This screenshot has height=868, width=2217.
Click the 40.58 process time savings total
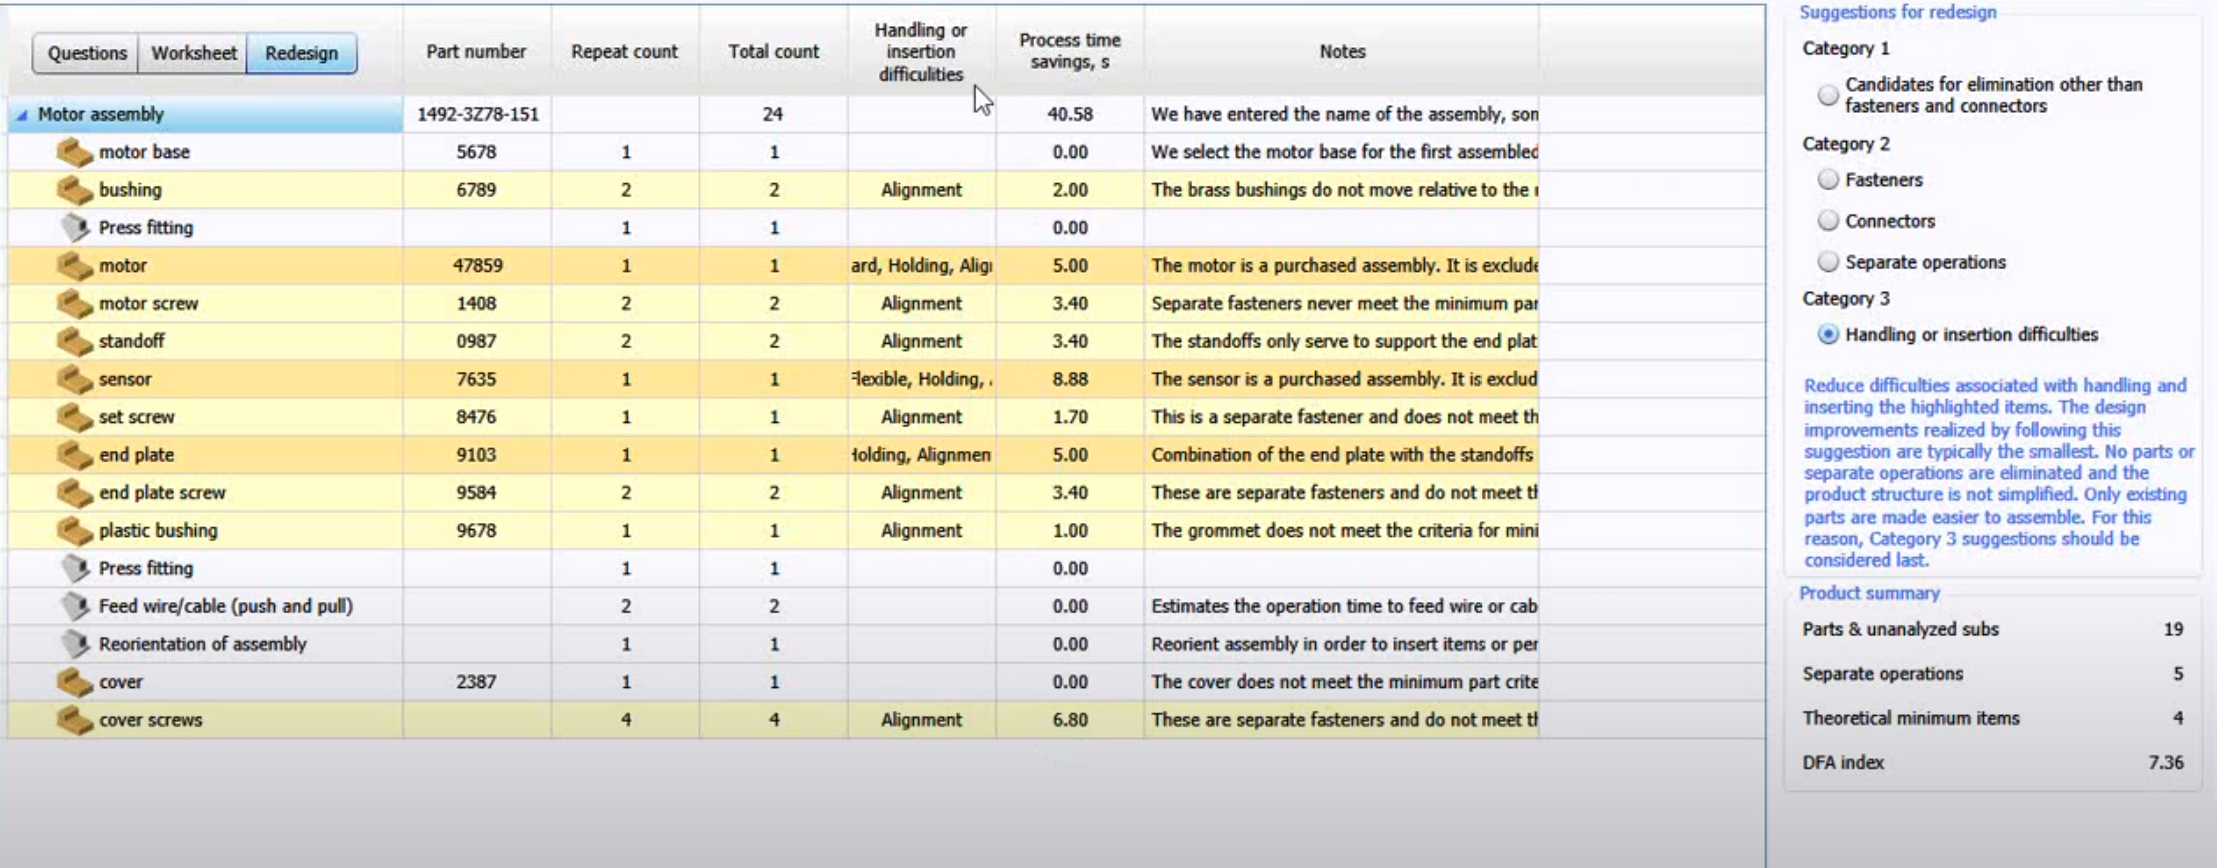[1070, 114]
